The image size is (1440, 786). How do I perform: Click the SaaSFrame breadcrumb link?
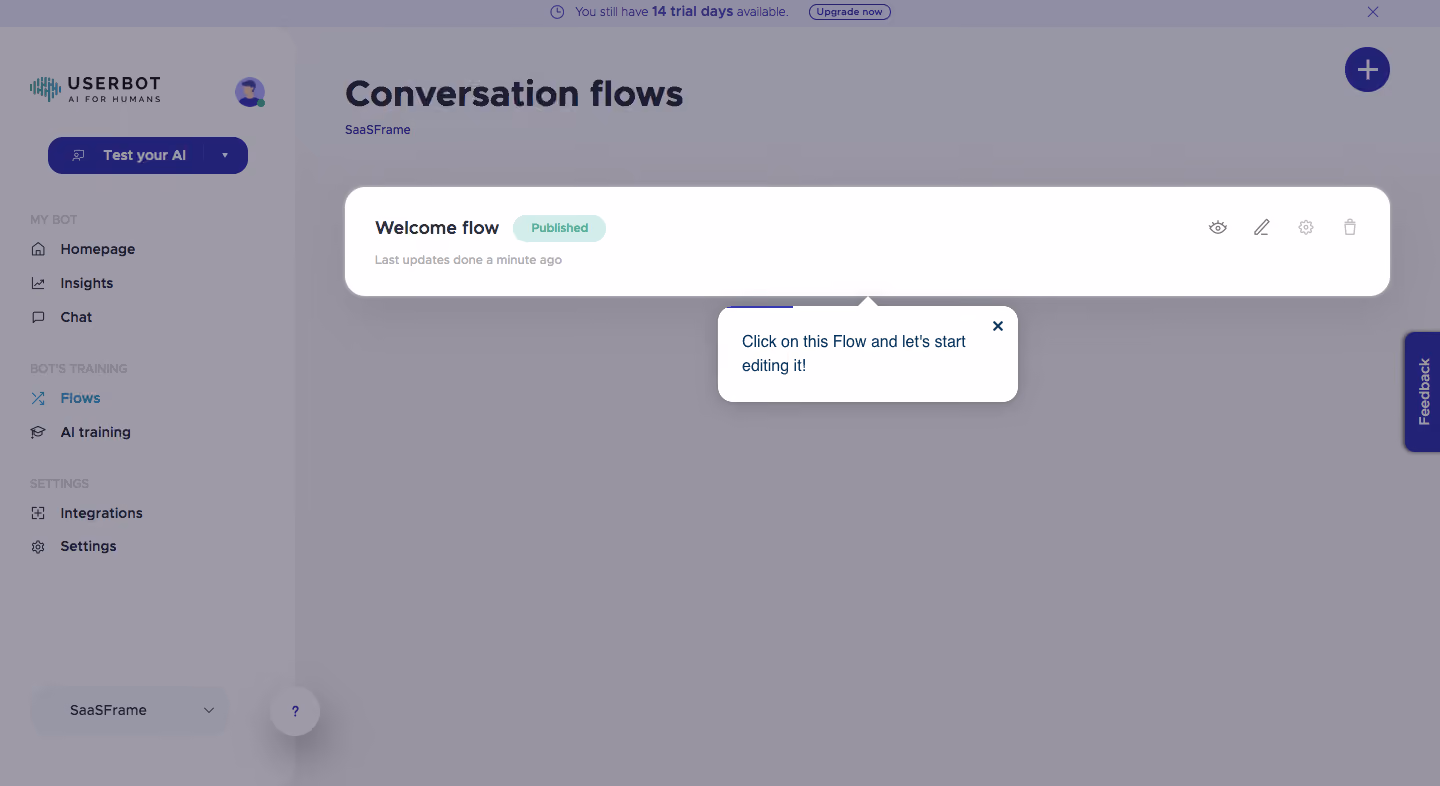(x=378, y=130)
